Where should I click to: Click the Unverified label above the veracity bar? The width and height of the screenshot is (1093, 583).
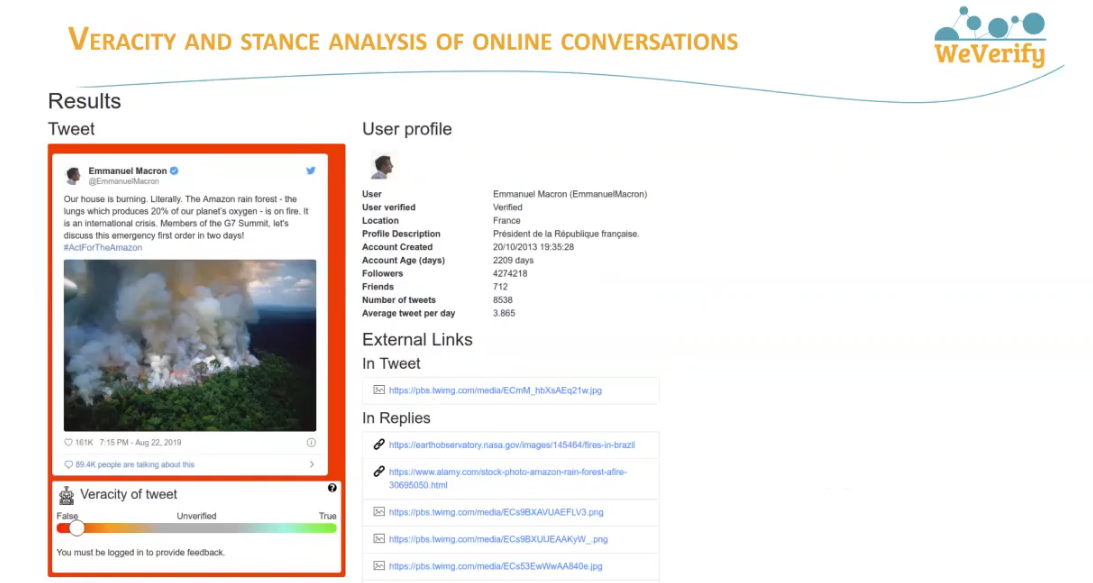[197, 516]
